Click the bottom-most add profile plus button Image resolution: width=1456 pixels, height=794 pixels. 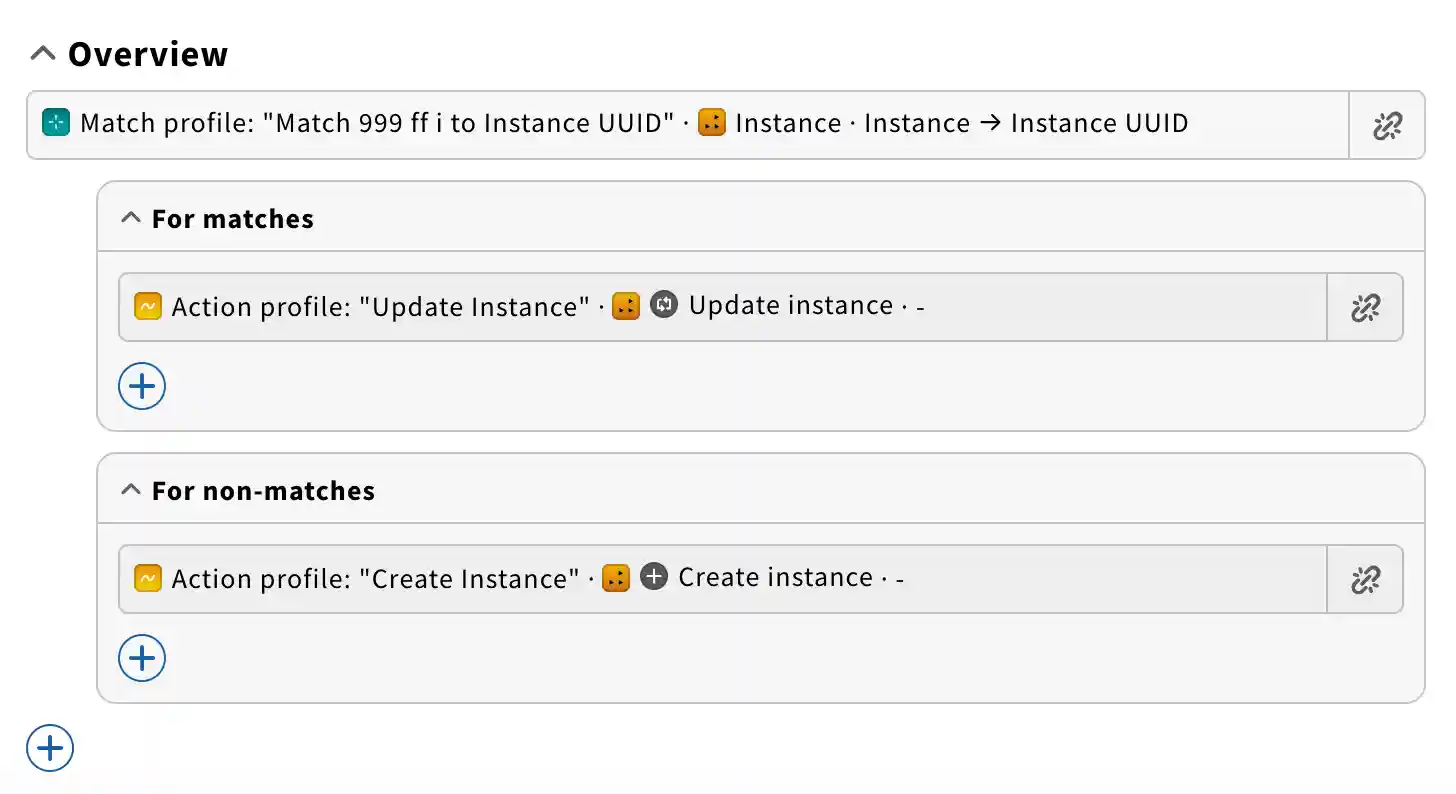pos(50,748)
